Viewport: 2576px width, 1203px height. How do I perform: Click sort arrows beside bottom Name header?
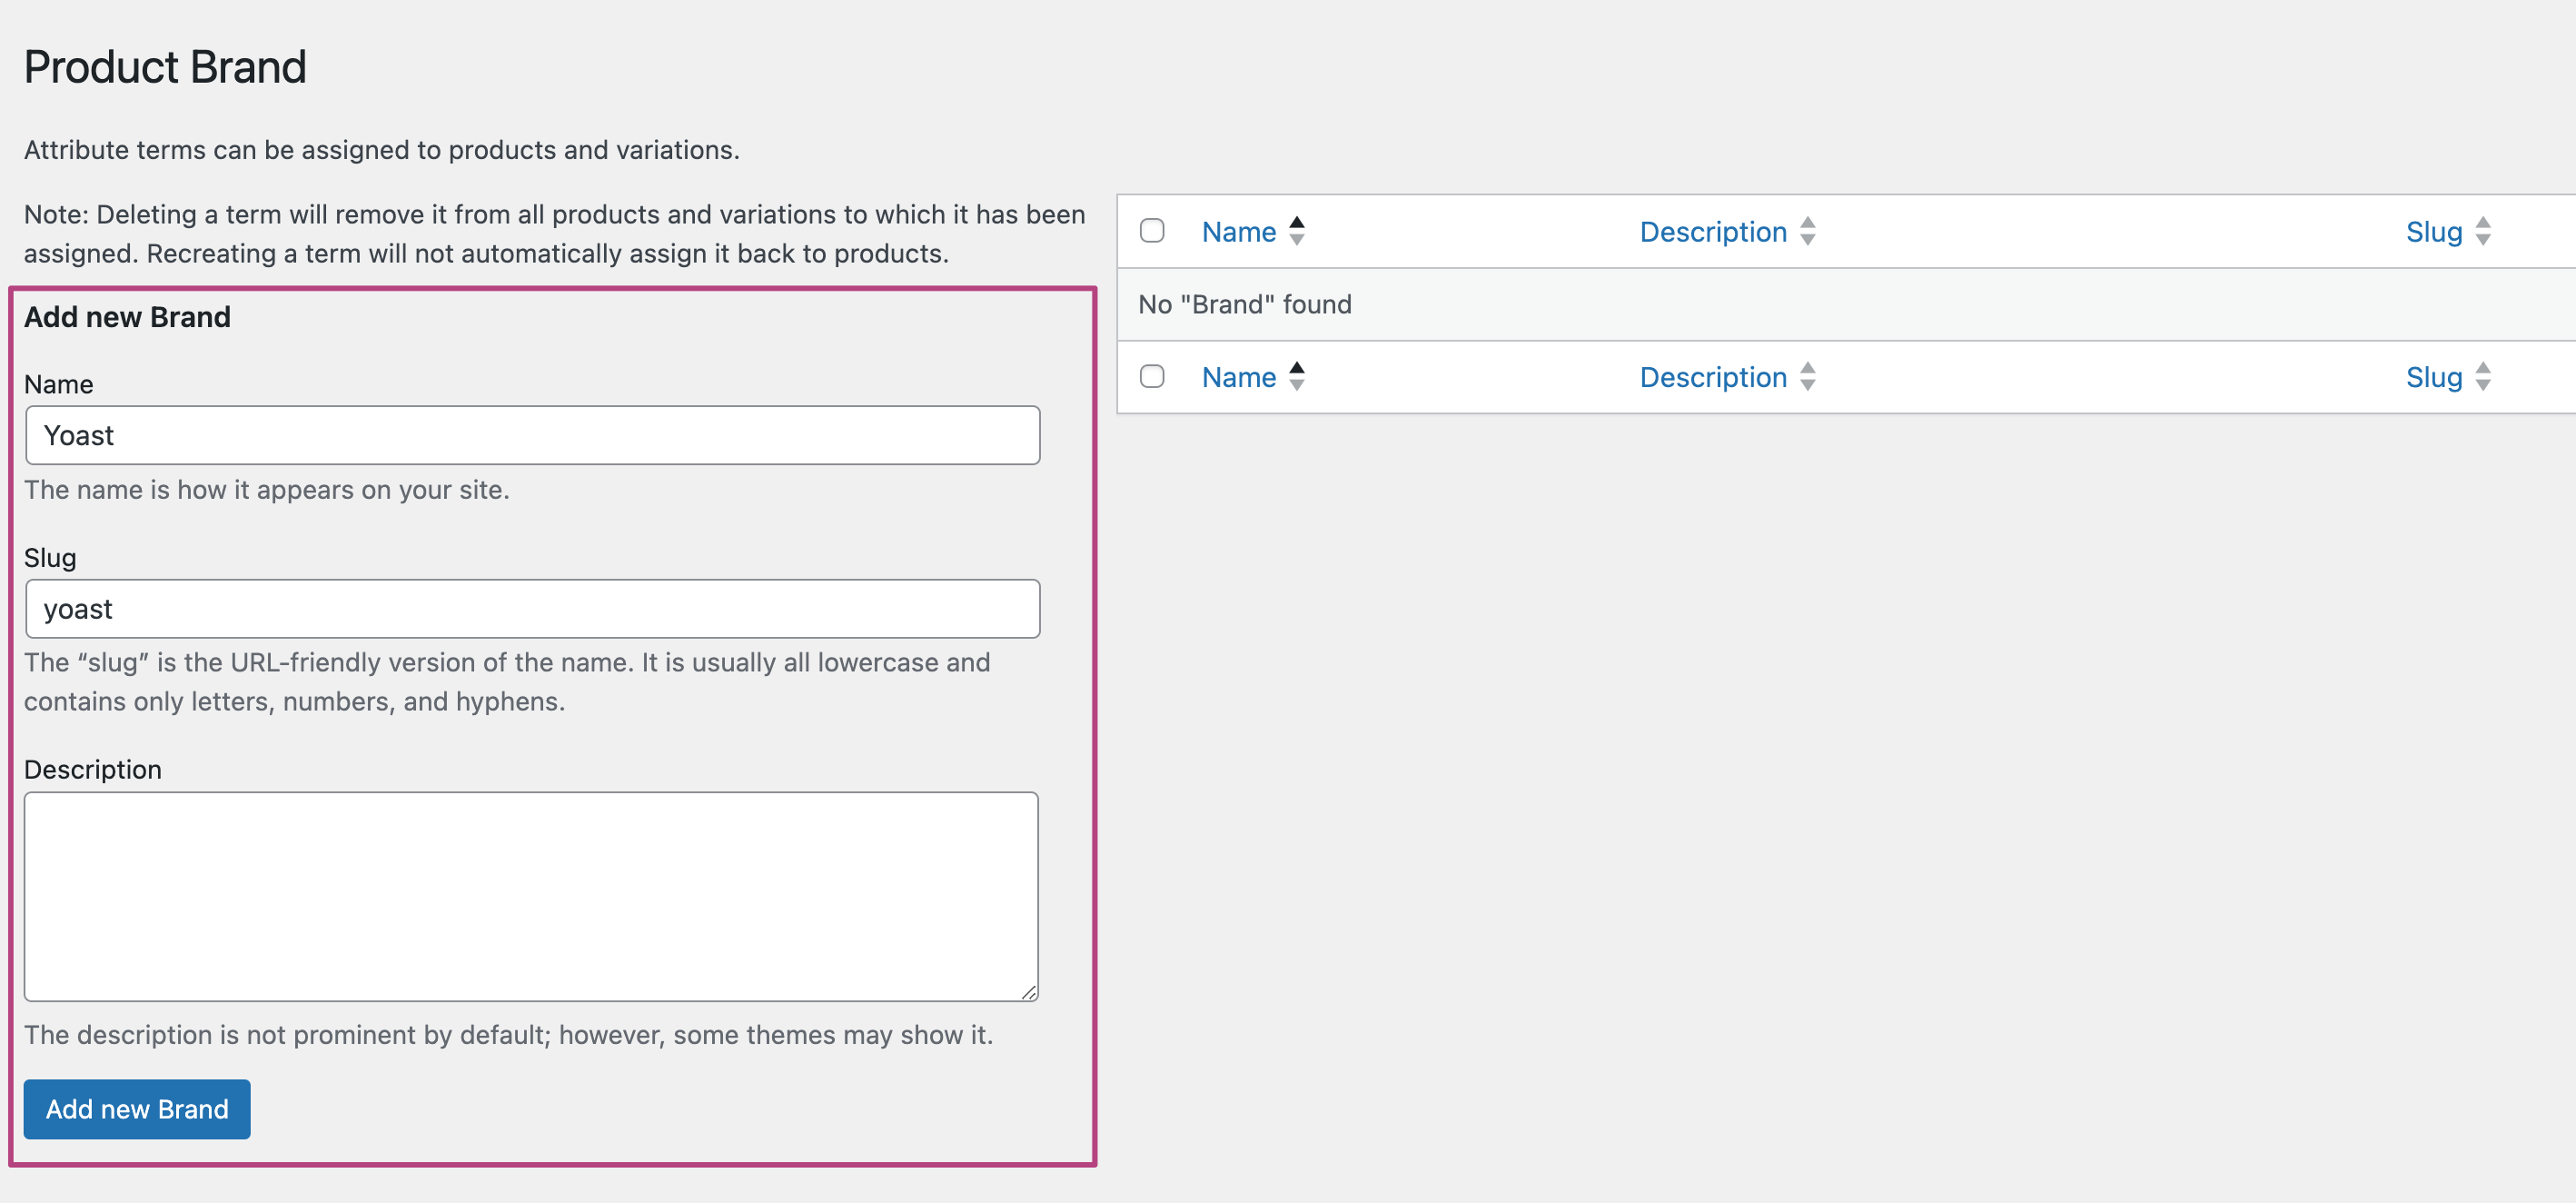tap(1297, 377)
